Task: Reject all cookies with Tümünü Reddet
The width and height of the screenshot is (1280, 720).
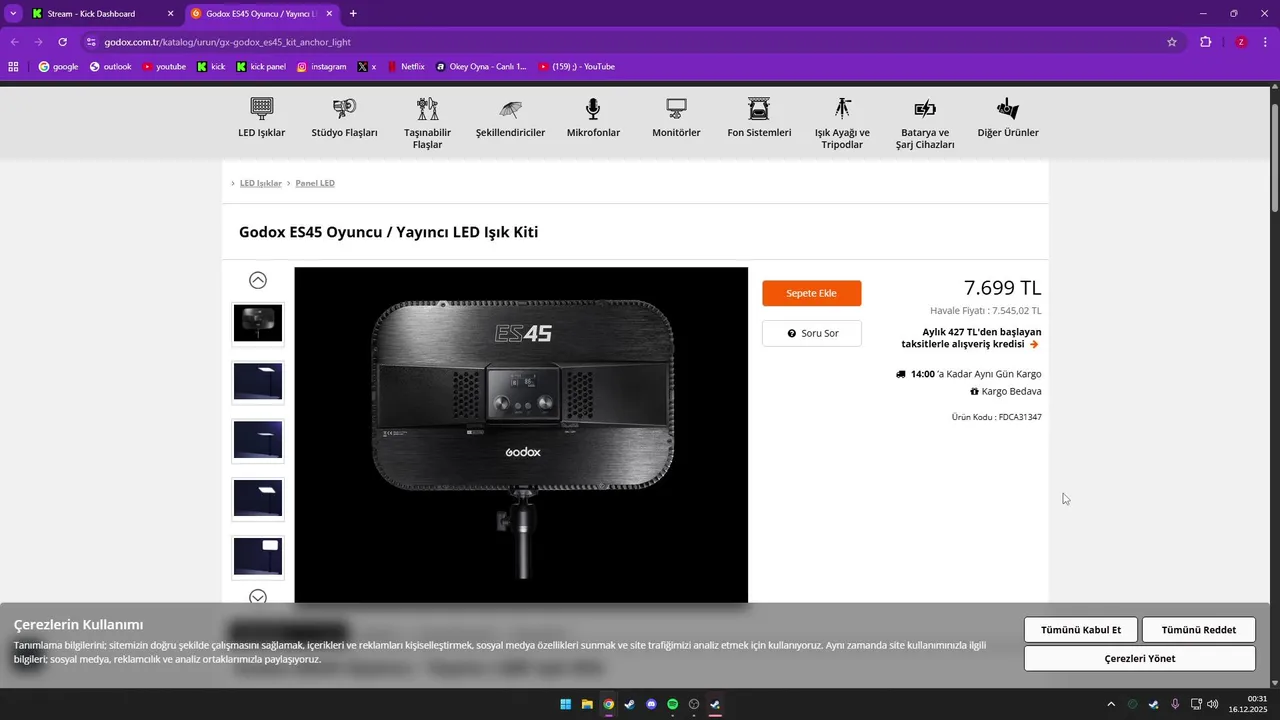Action: coord(1199,630)
